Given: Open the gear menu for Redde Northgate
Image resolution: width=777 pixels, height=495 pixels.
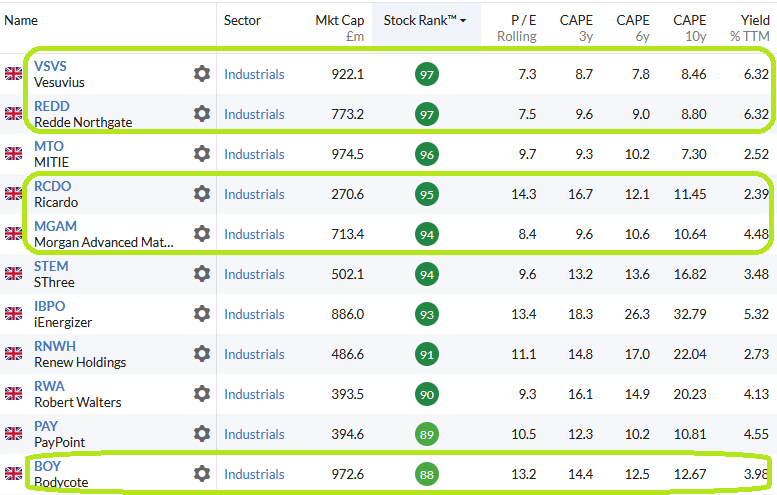Looking at the screenshot, I should [202, 114].
